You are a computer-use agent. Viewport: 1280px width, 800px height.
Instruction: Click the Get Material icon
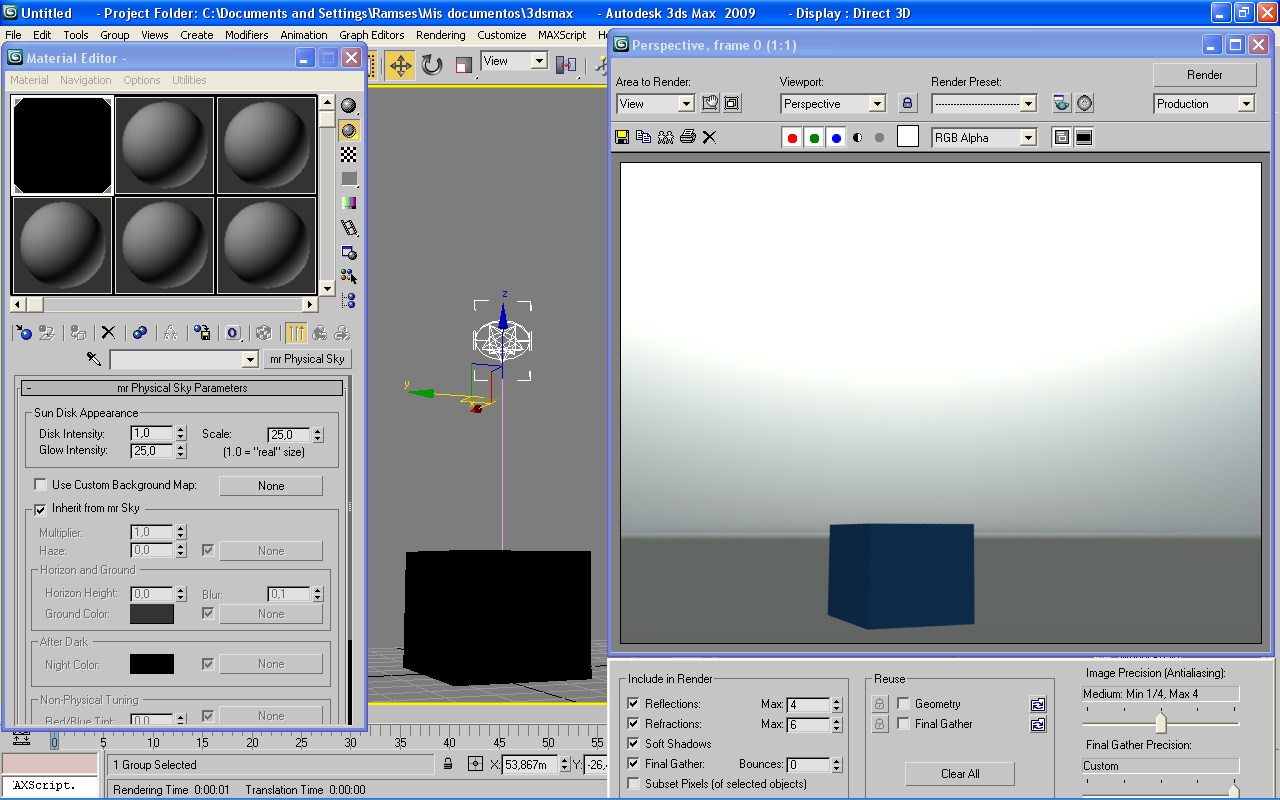point(23,333)
